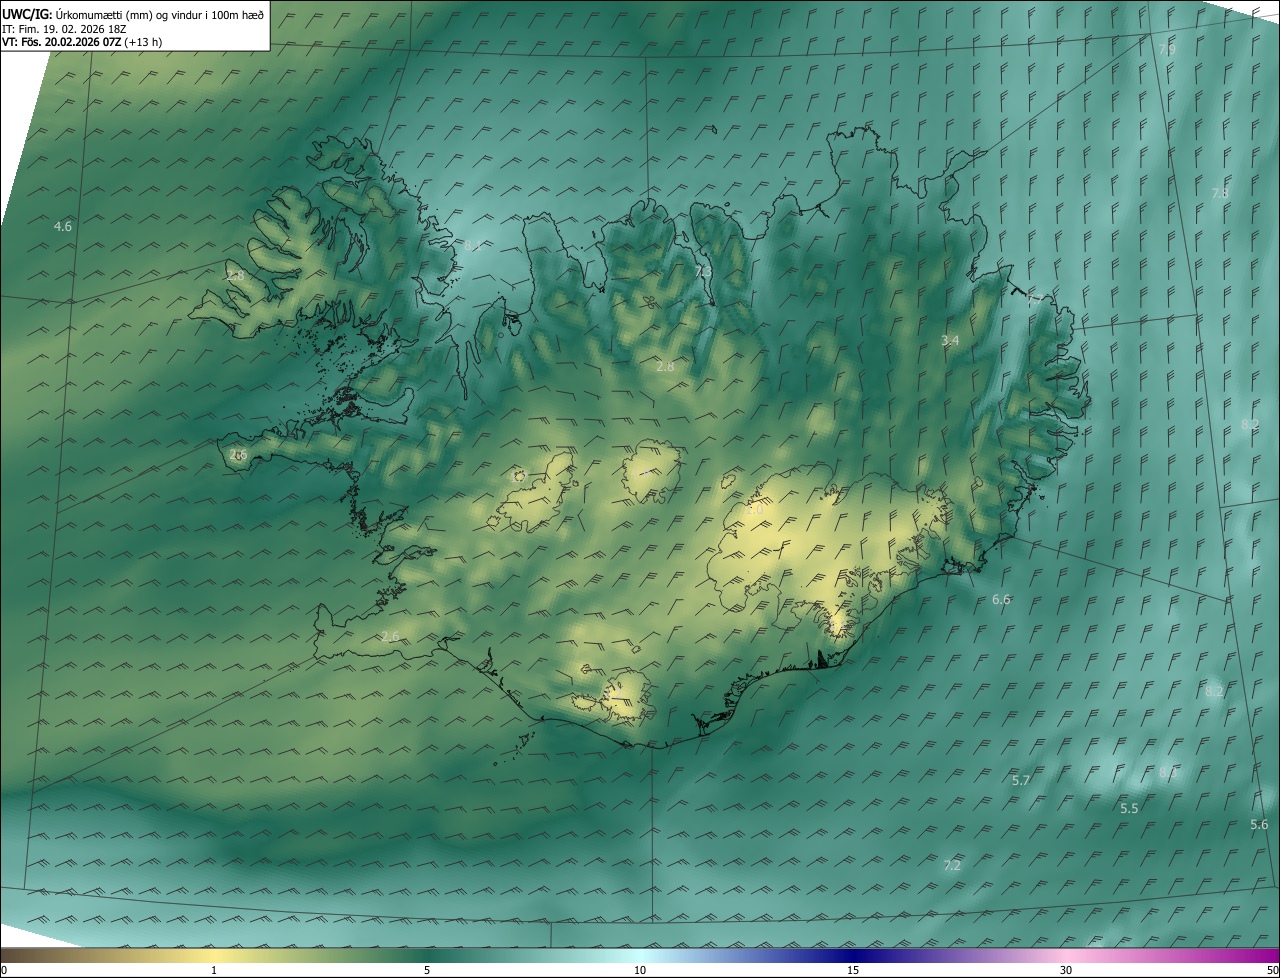1280x978 pixels.
Task: Click the 7.3 value label on the map
Action: point(703,271)
